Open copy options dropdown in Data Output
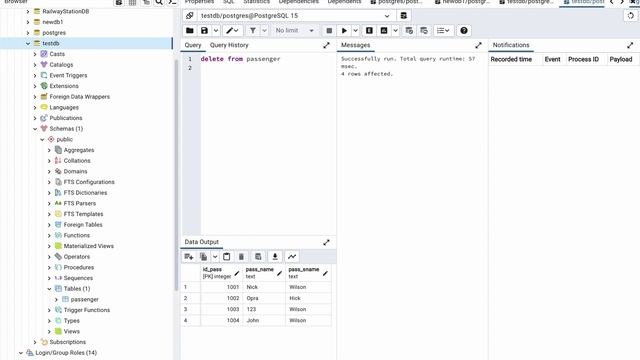The image size is (640, 360). (215, 256)
